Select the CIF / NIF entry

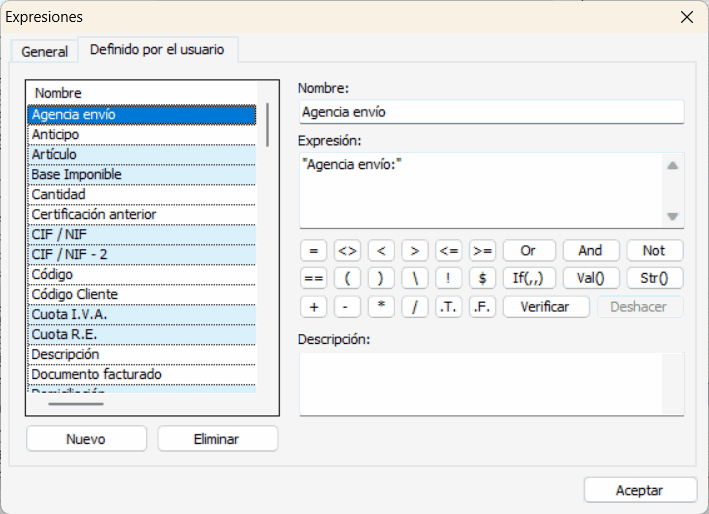coord(142,235)
